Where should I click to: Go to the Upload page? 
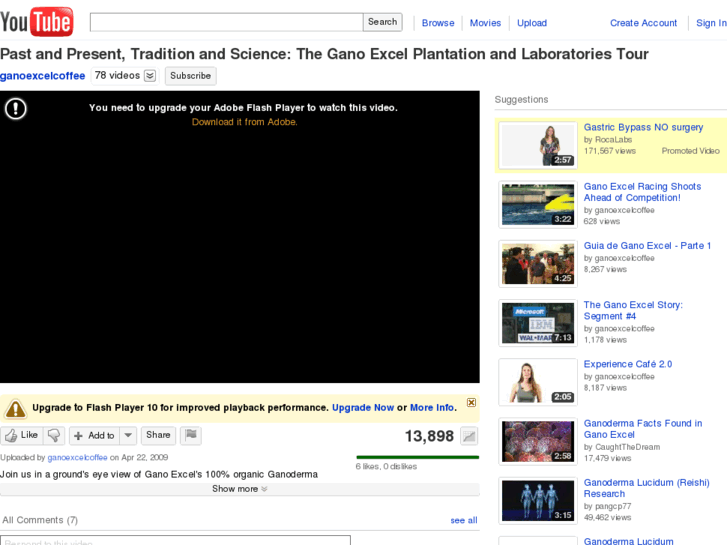tap(532, 23)
